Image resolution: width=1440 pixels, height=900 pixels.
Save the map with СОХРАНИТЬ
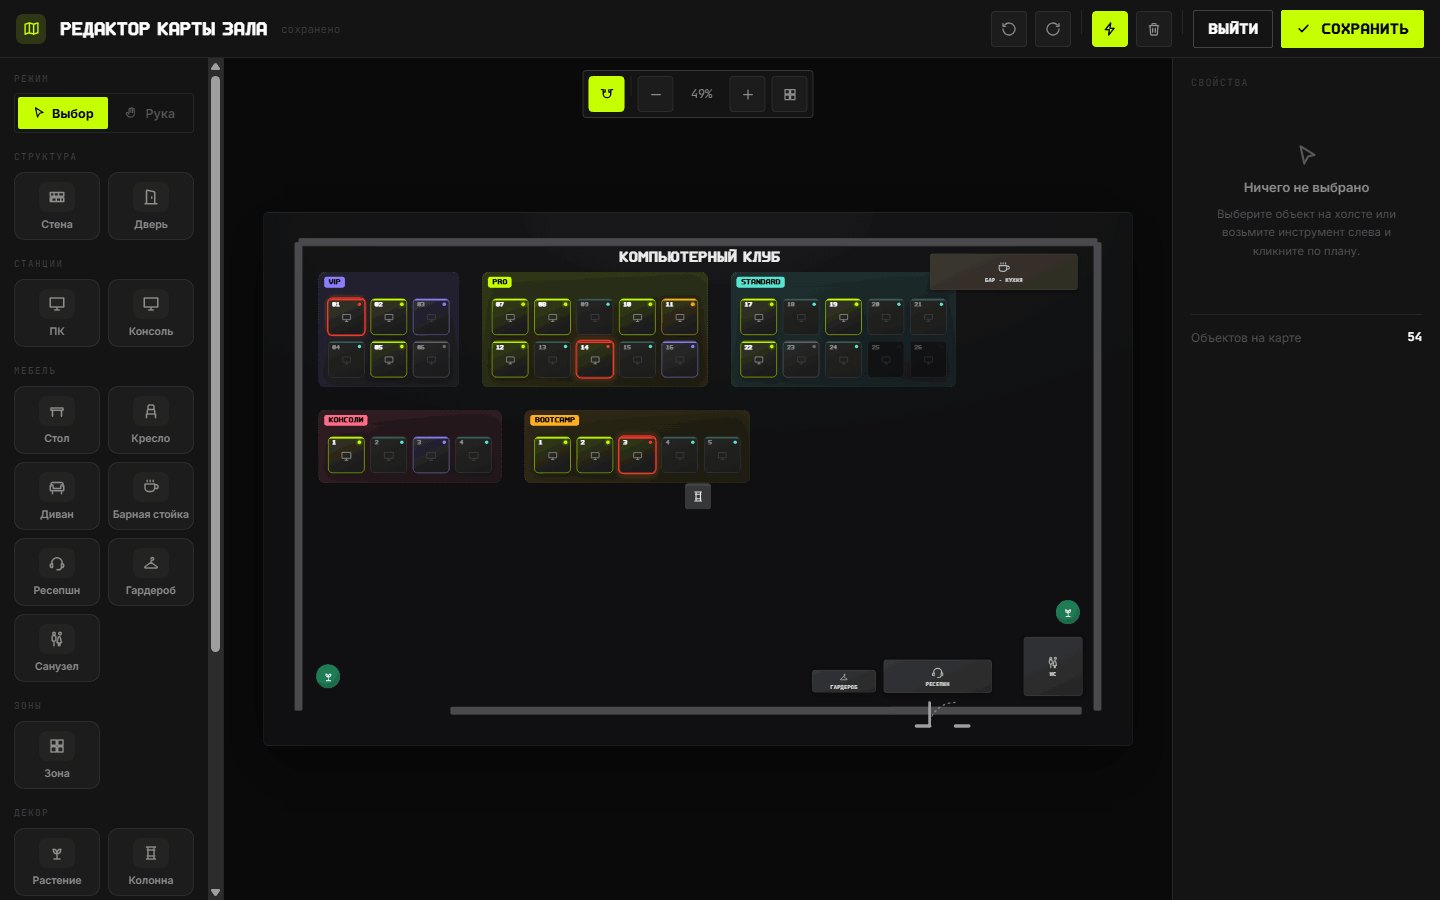(1353, 29)
